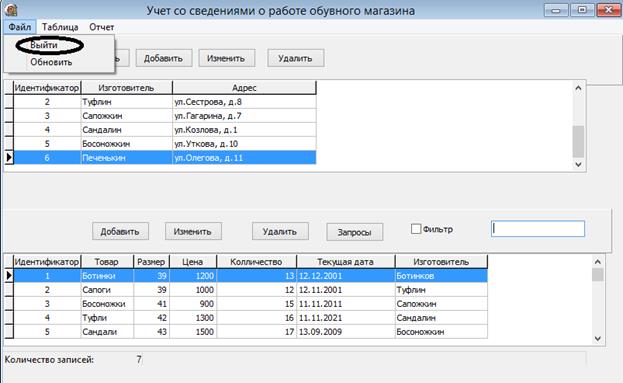Select the Туфлин cell in the upper table
623x383 pixels.
[x=126, y=102]
